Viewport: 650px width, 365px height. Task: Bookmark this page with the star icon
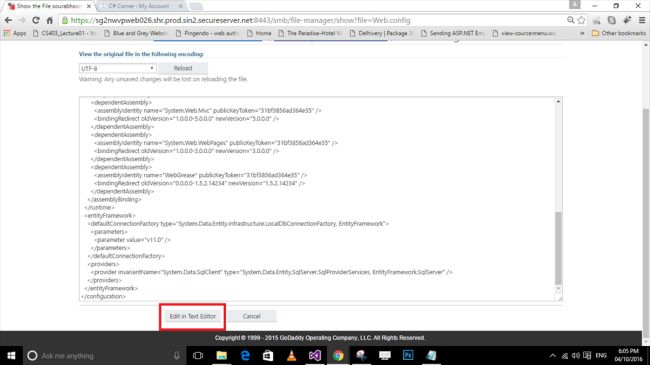[581, 20]
